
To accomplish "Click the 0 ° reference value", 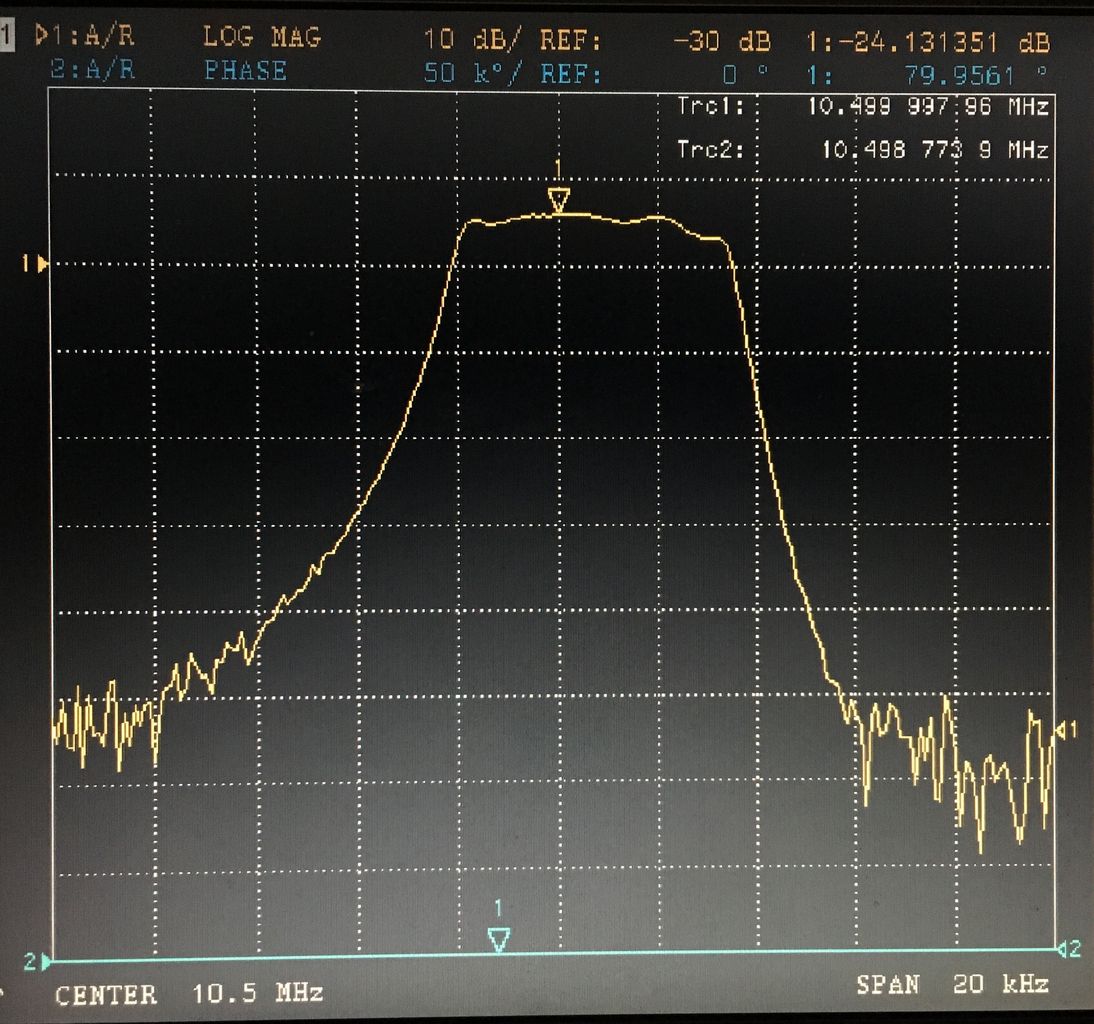I will [745, 74].
